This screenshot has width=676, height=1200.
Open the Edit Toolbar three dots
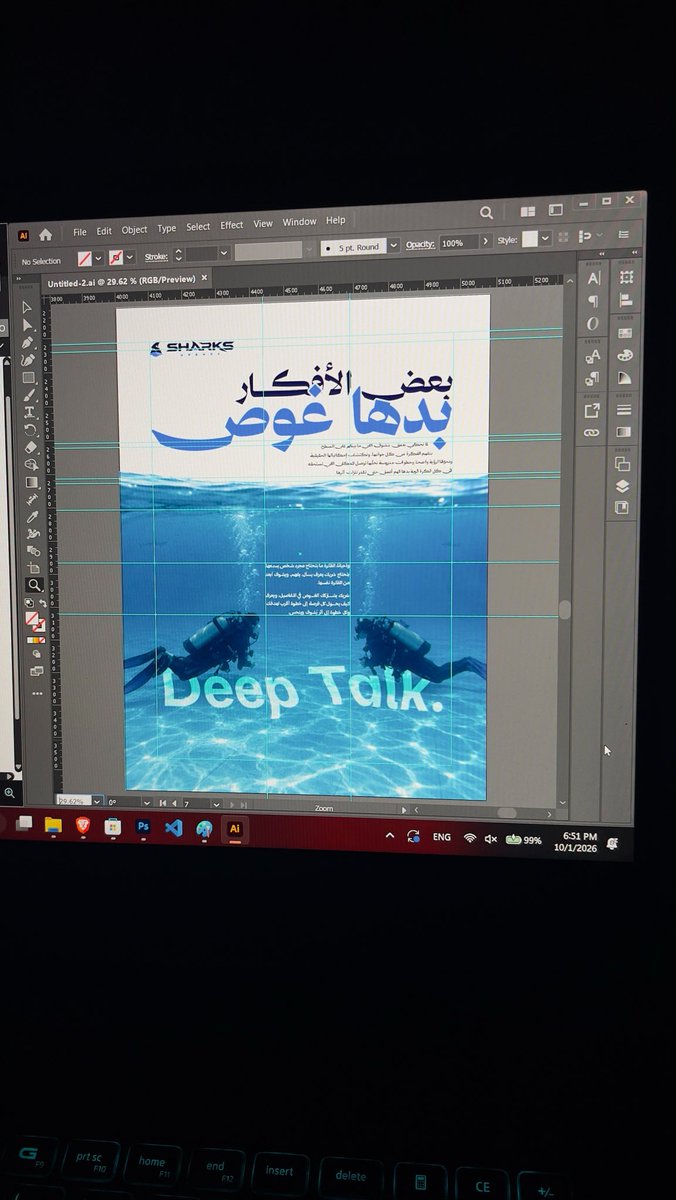[37, 693]
